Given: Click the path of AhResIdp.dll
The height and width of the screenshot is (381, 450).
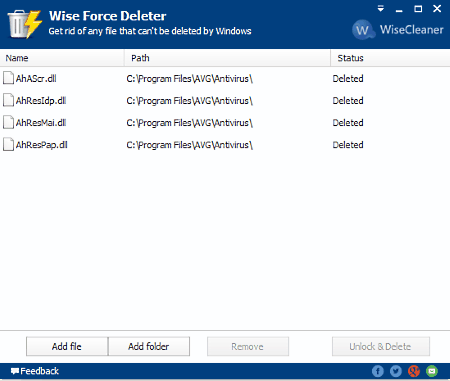Looking at the screenshot, I should [190, 101].
